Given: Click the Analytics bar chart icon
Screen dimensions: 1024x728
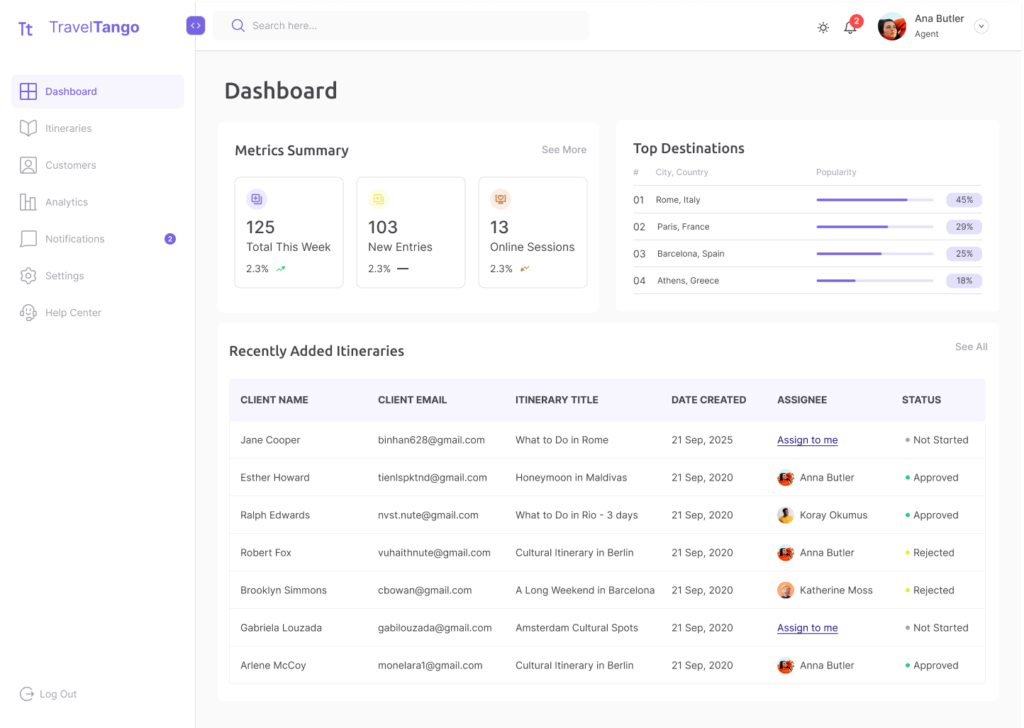Looking at the screenshot, I should (28, 202).
